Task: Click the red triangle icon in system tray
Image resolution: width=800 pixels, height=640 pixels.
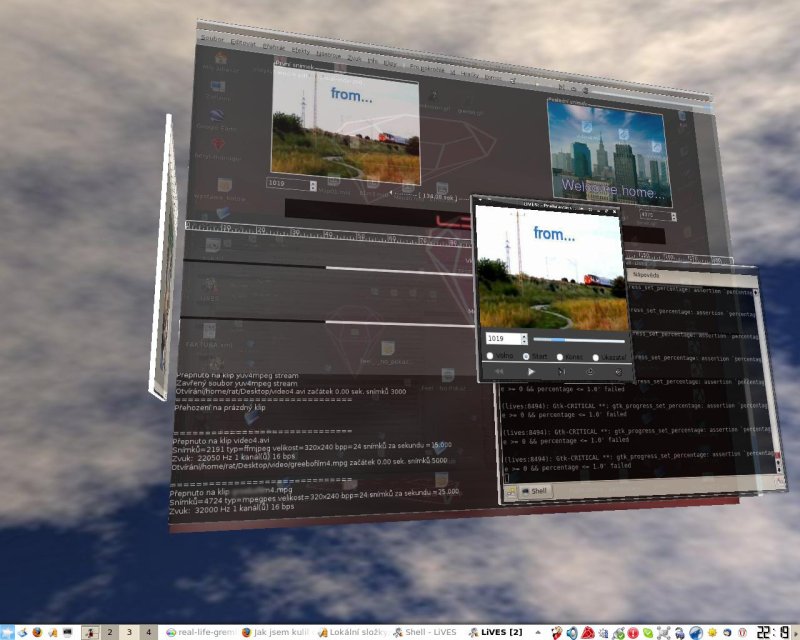Action: point(588,633)
